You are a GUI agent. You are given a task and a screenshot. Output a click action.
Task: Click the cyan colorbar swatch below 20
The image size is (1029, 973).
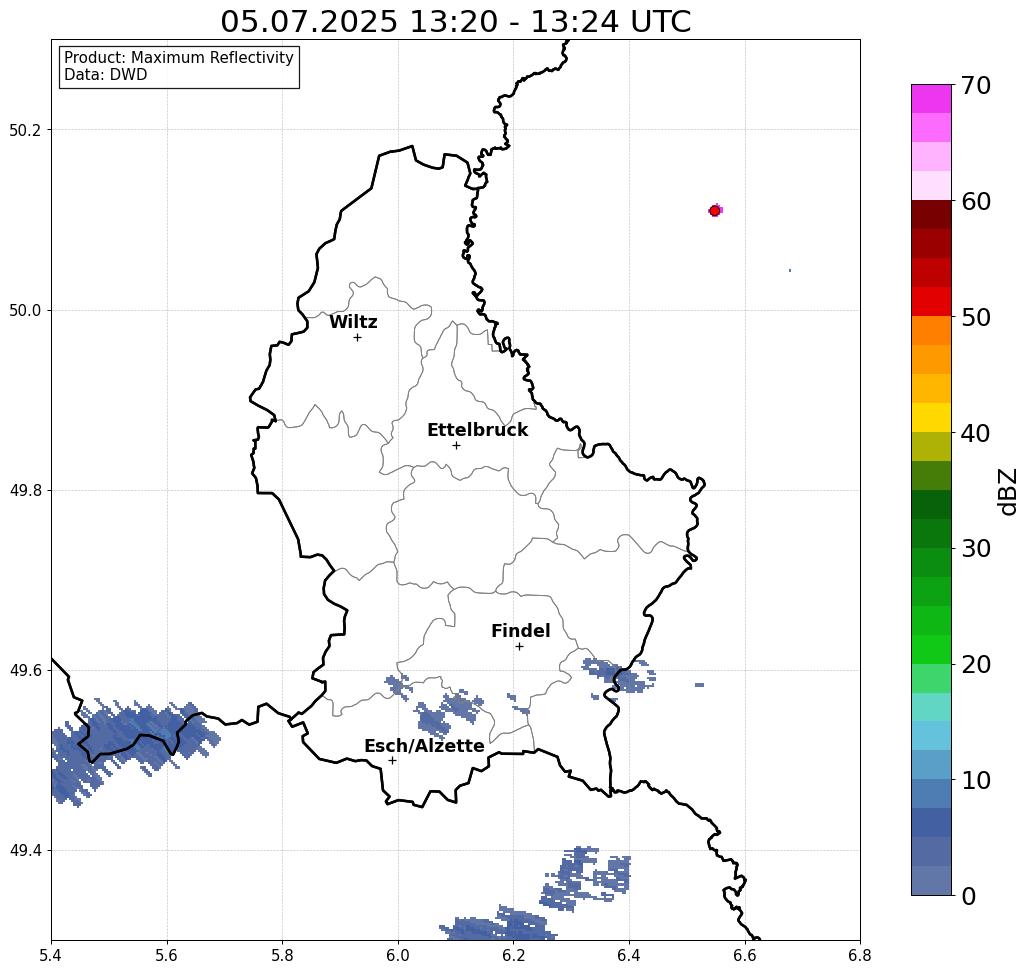[x=931, y=707]
